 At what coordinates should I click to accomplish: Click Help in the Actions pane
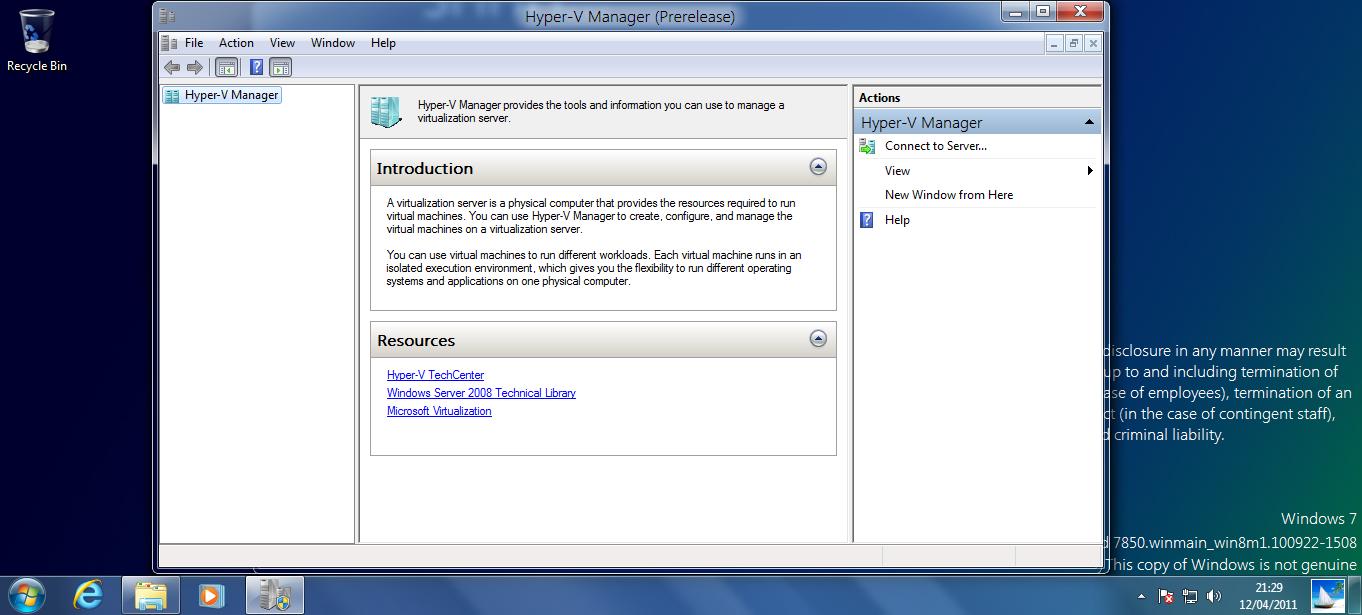tap(897, 220)
